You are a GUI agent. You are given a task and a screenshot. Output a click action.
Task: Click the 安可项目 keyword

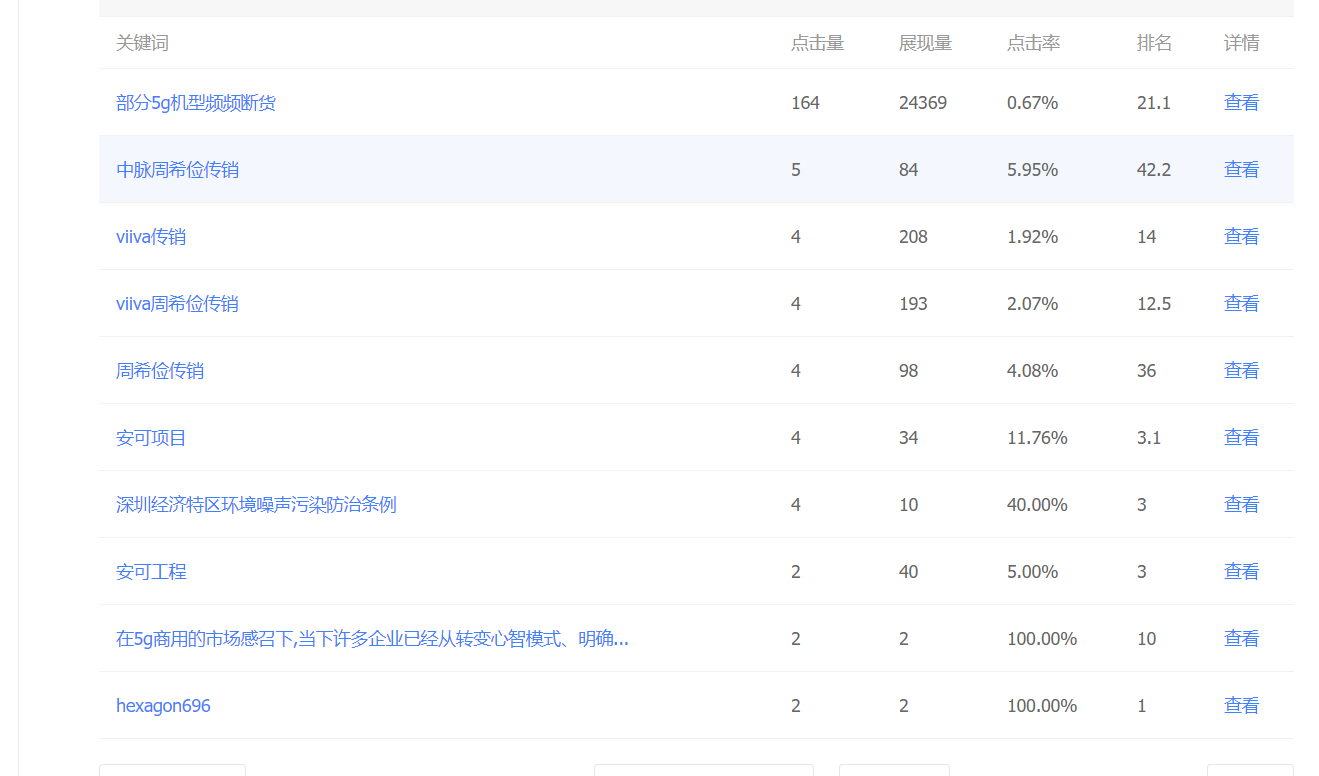pyautogui.click(x=151, y=438)
